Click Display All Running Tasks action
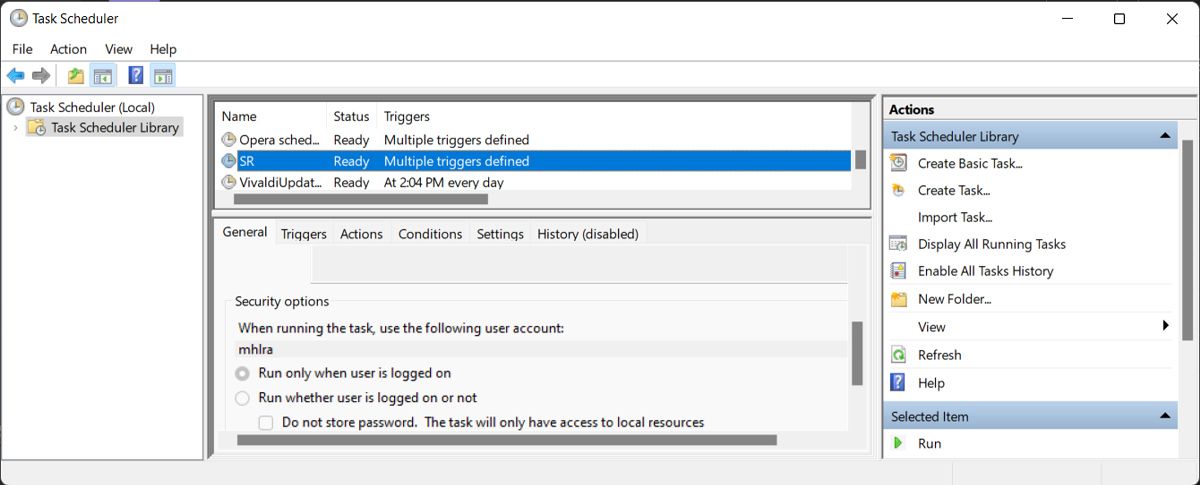 click(992, 244)
